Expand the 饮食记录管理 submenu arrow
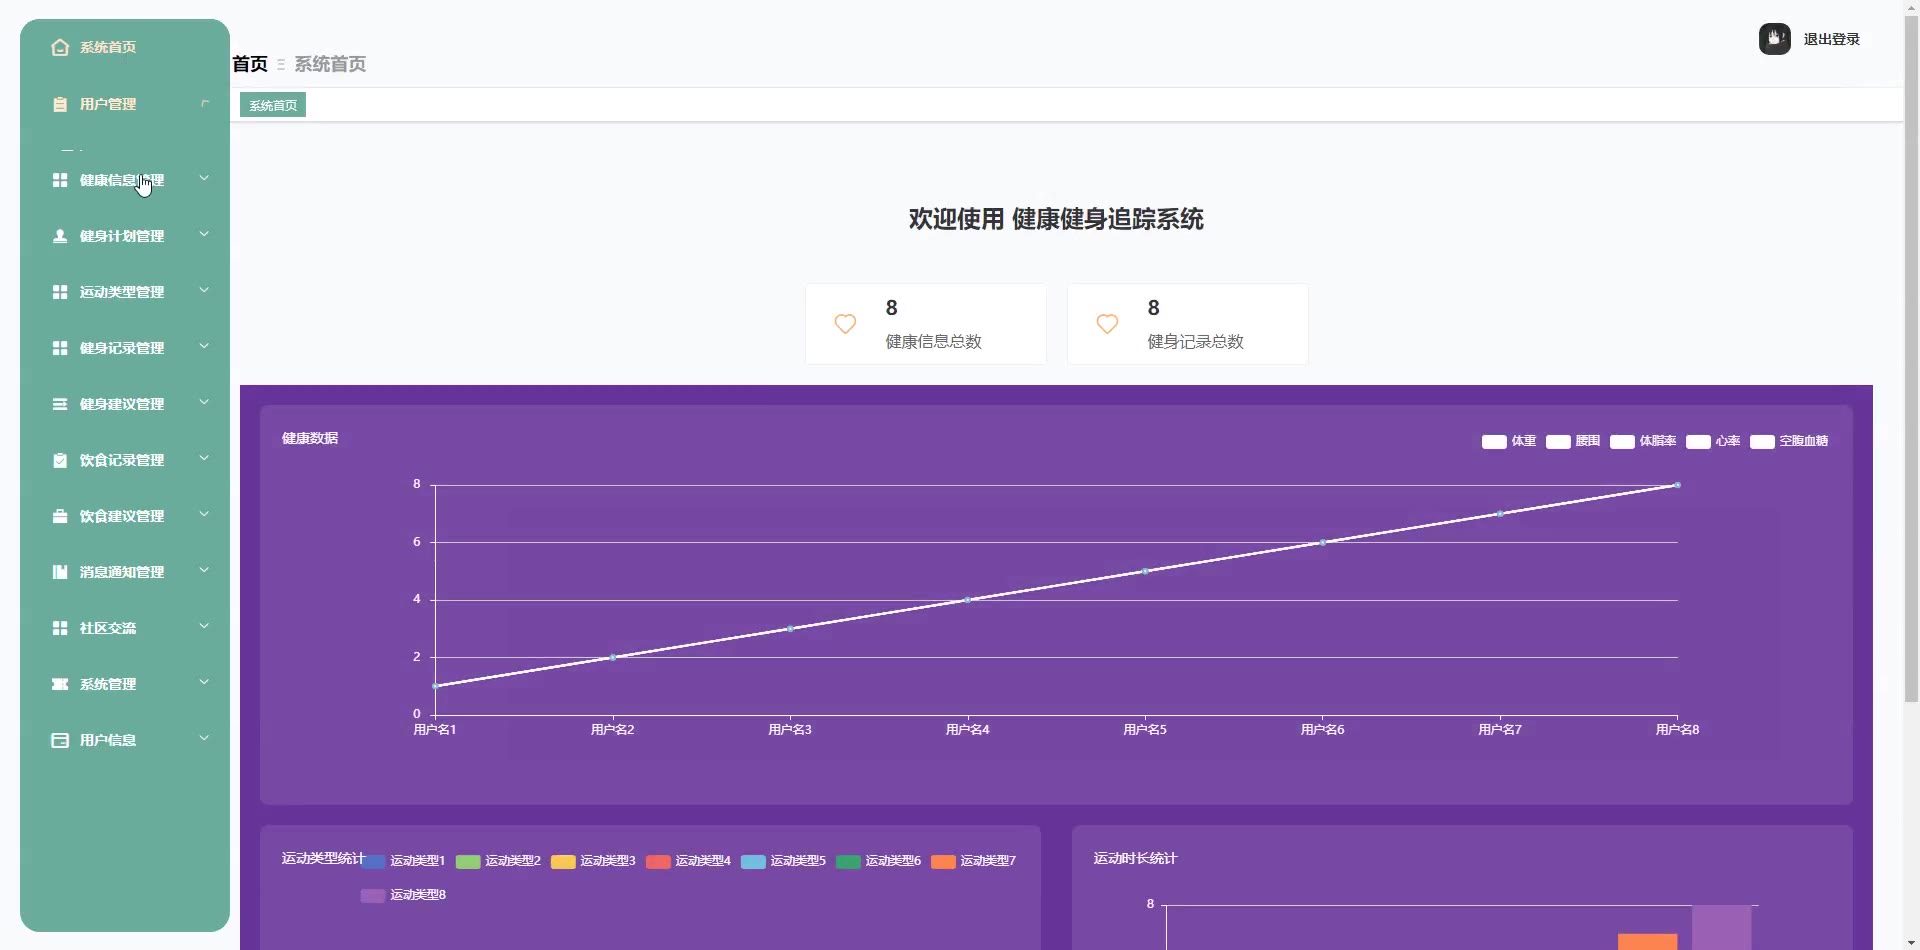 coord(204,459)
